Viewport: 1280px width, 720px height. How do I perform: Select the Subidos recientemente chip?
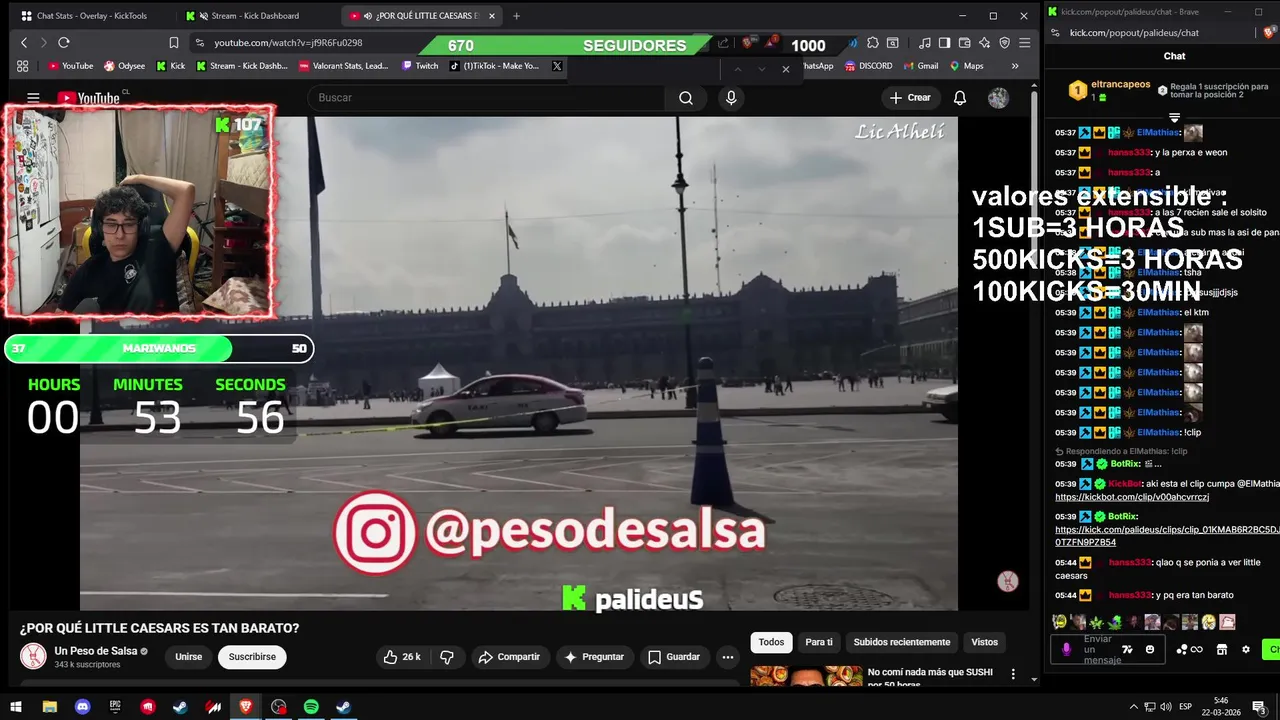(902, 642)
